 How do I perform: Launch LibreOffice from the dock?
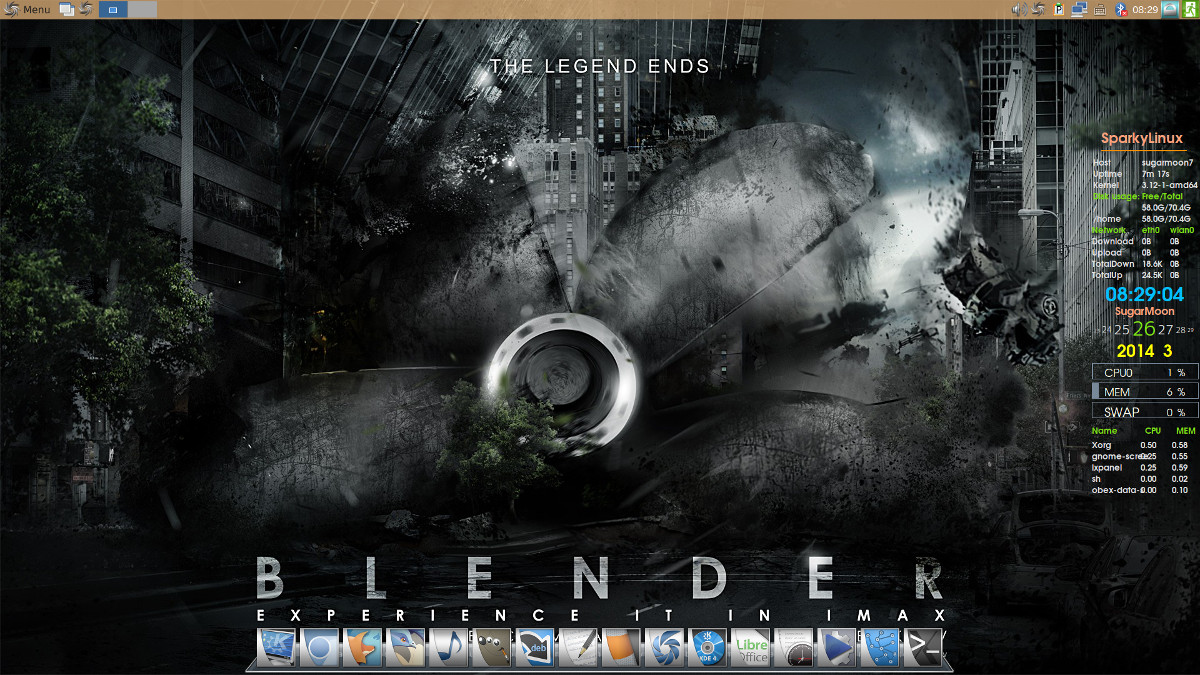(x=750, y=649)
